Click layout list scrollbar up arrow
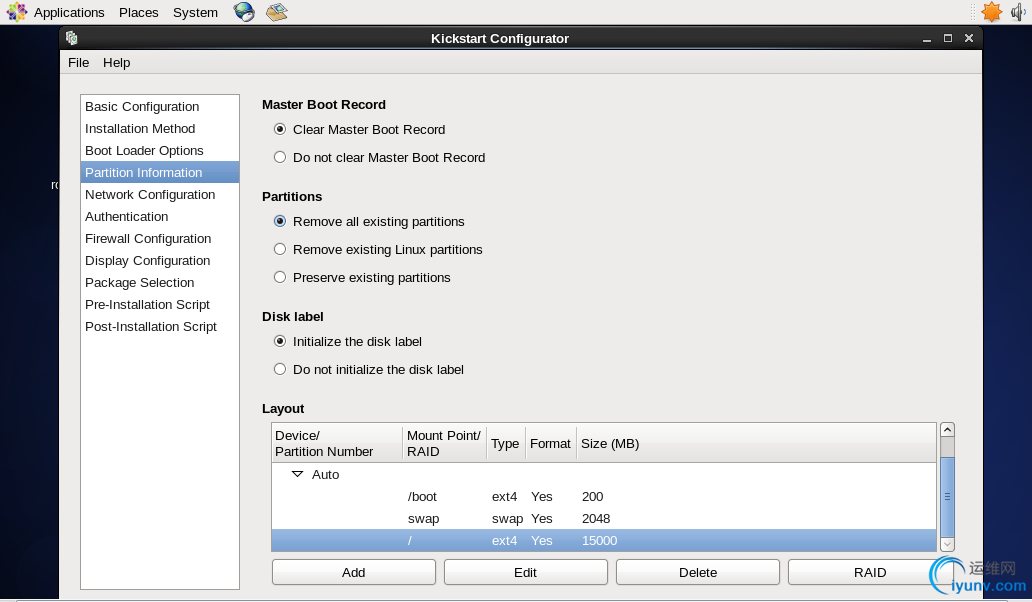This screenshot has width=1032, height=602. point(947,430)
